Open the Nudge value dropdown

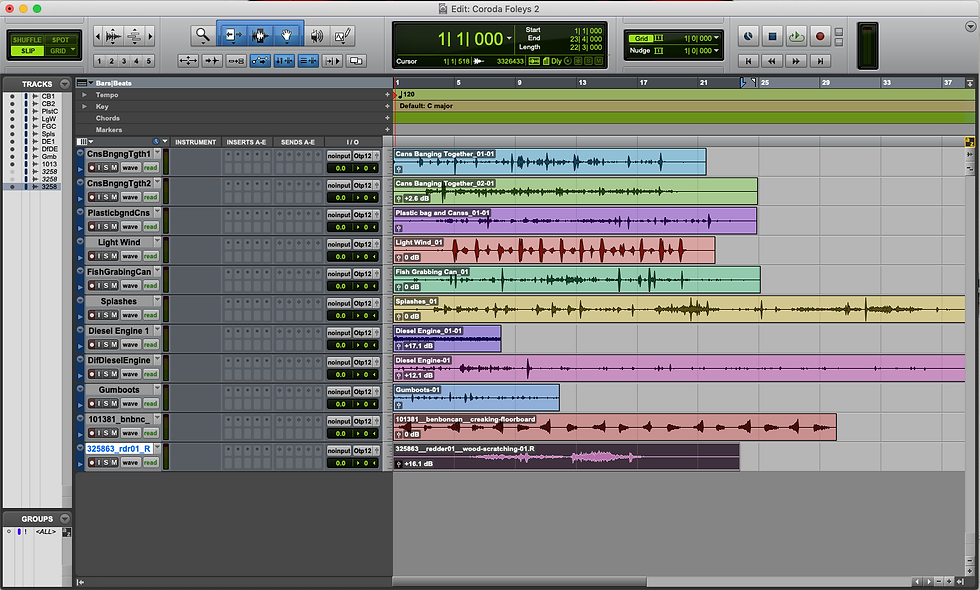coord(716,51)
